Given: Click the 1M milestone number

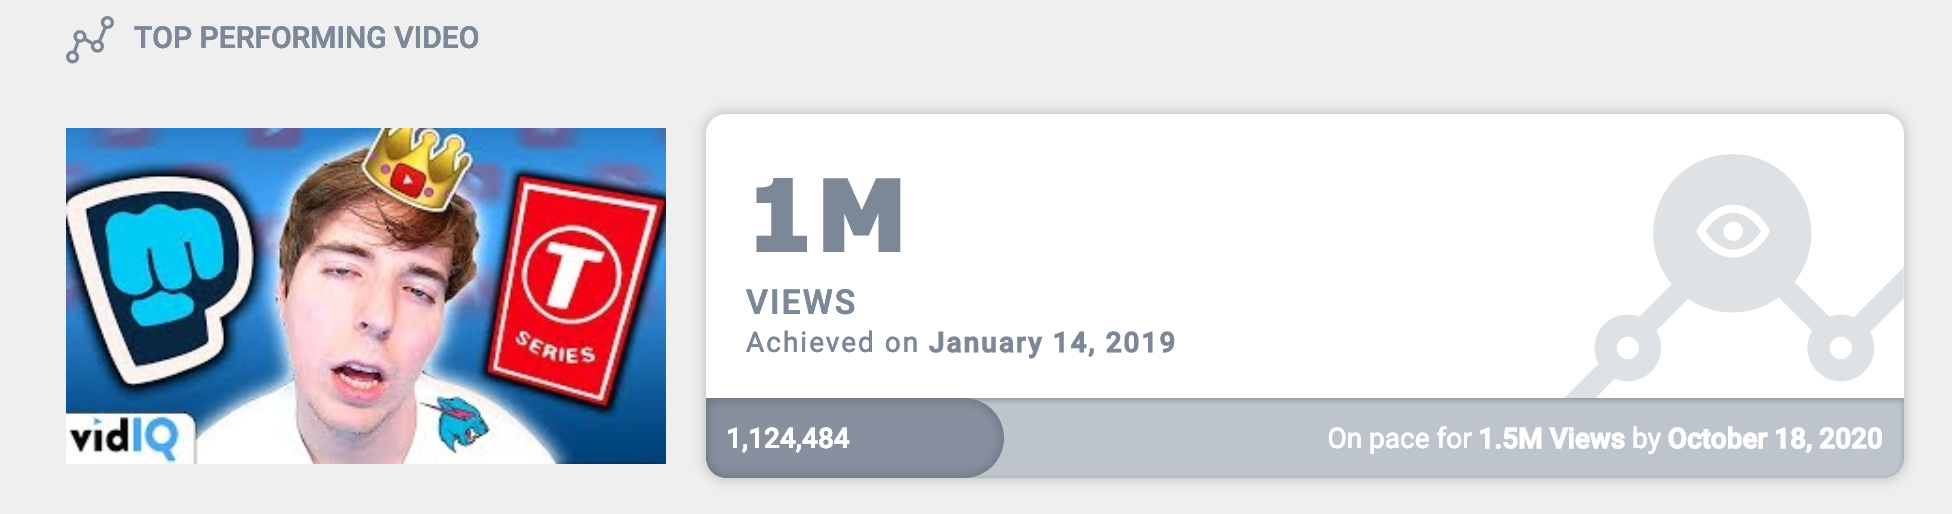Looking at the screenshot, I should pos(828,215).
